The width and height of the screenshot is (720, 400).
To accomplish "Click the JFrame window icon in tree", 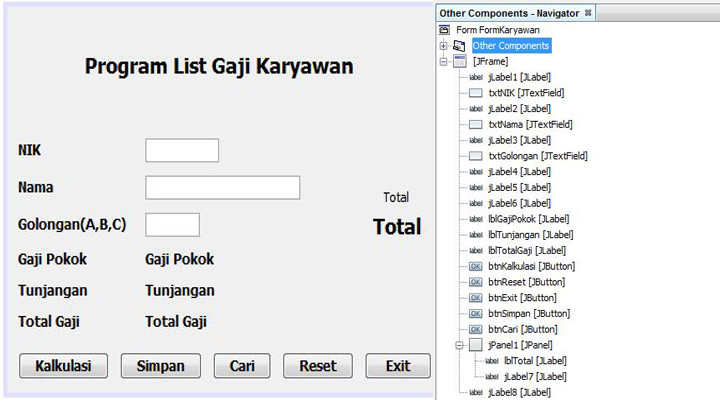I will pos(460,61).
